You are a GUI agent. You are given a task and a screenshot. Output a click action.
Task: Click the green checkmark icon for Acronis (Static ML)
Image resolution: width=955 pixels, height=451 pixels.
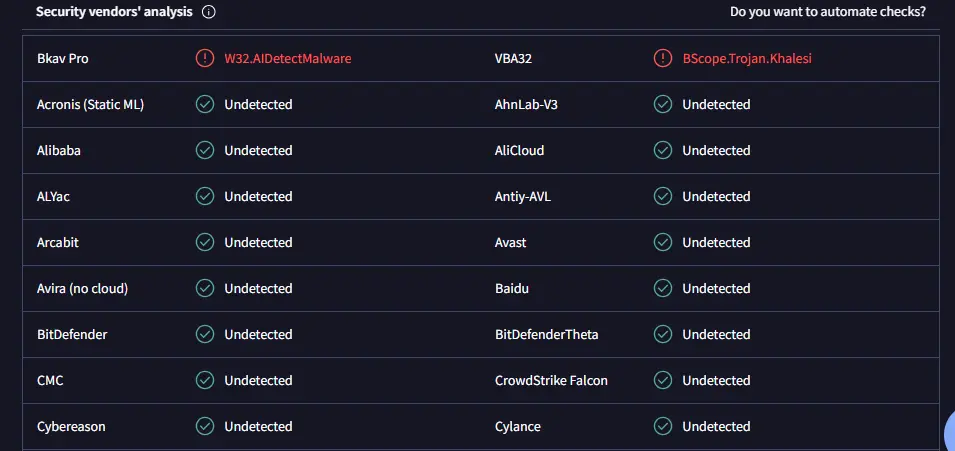point(205,104)
